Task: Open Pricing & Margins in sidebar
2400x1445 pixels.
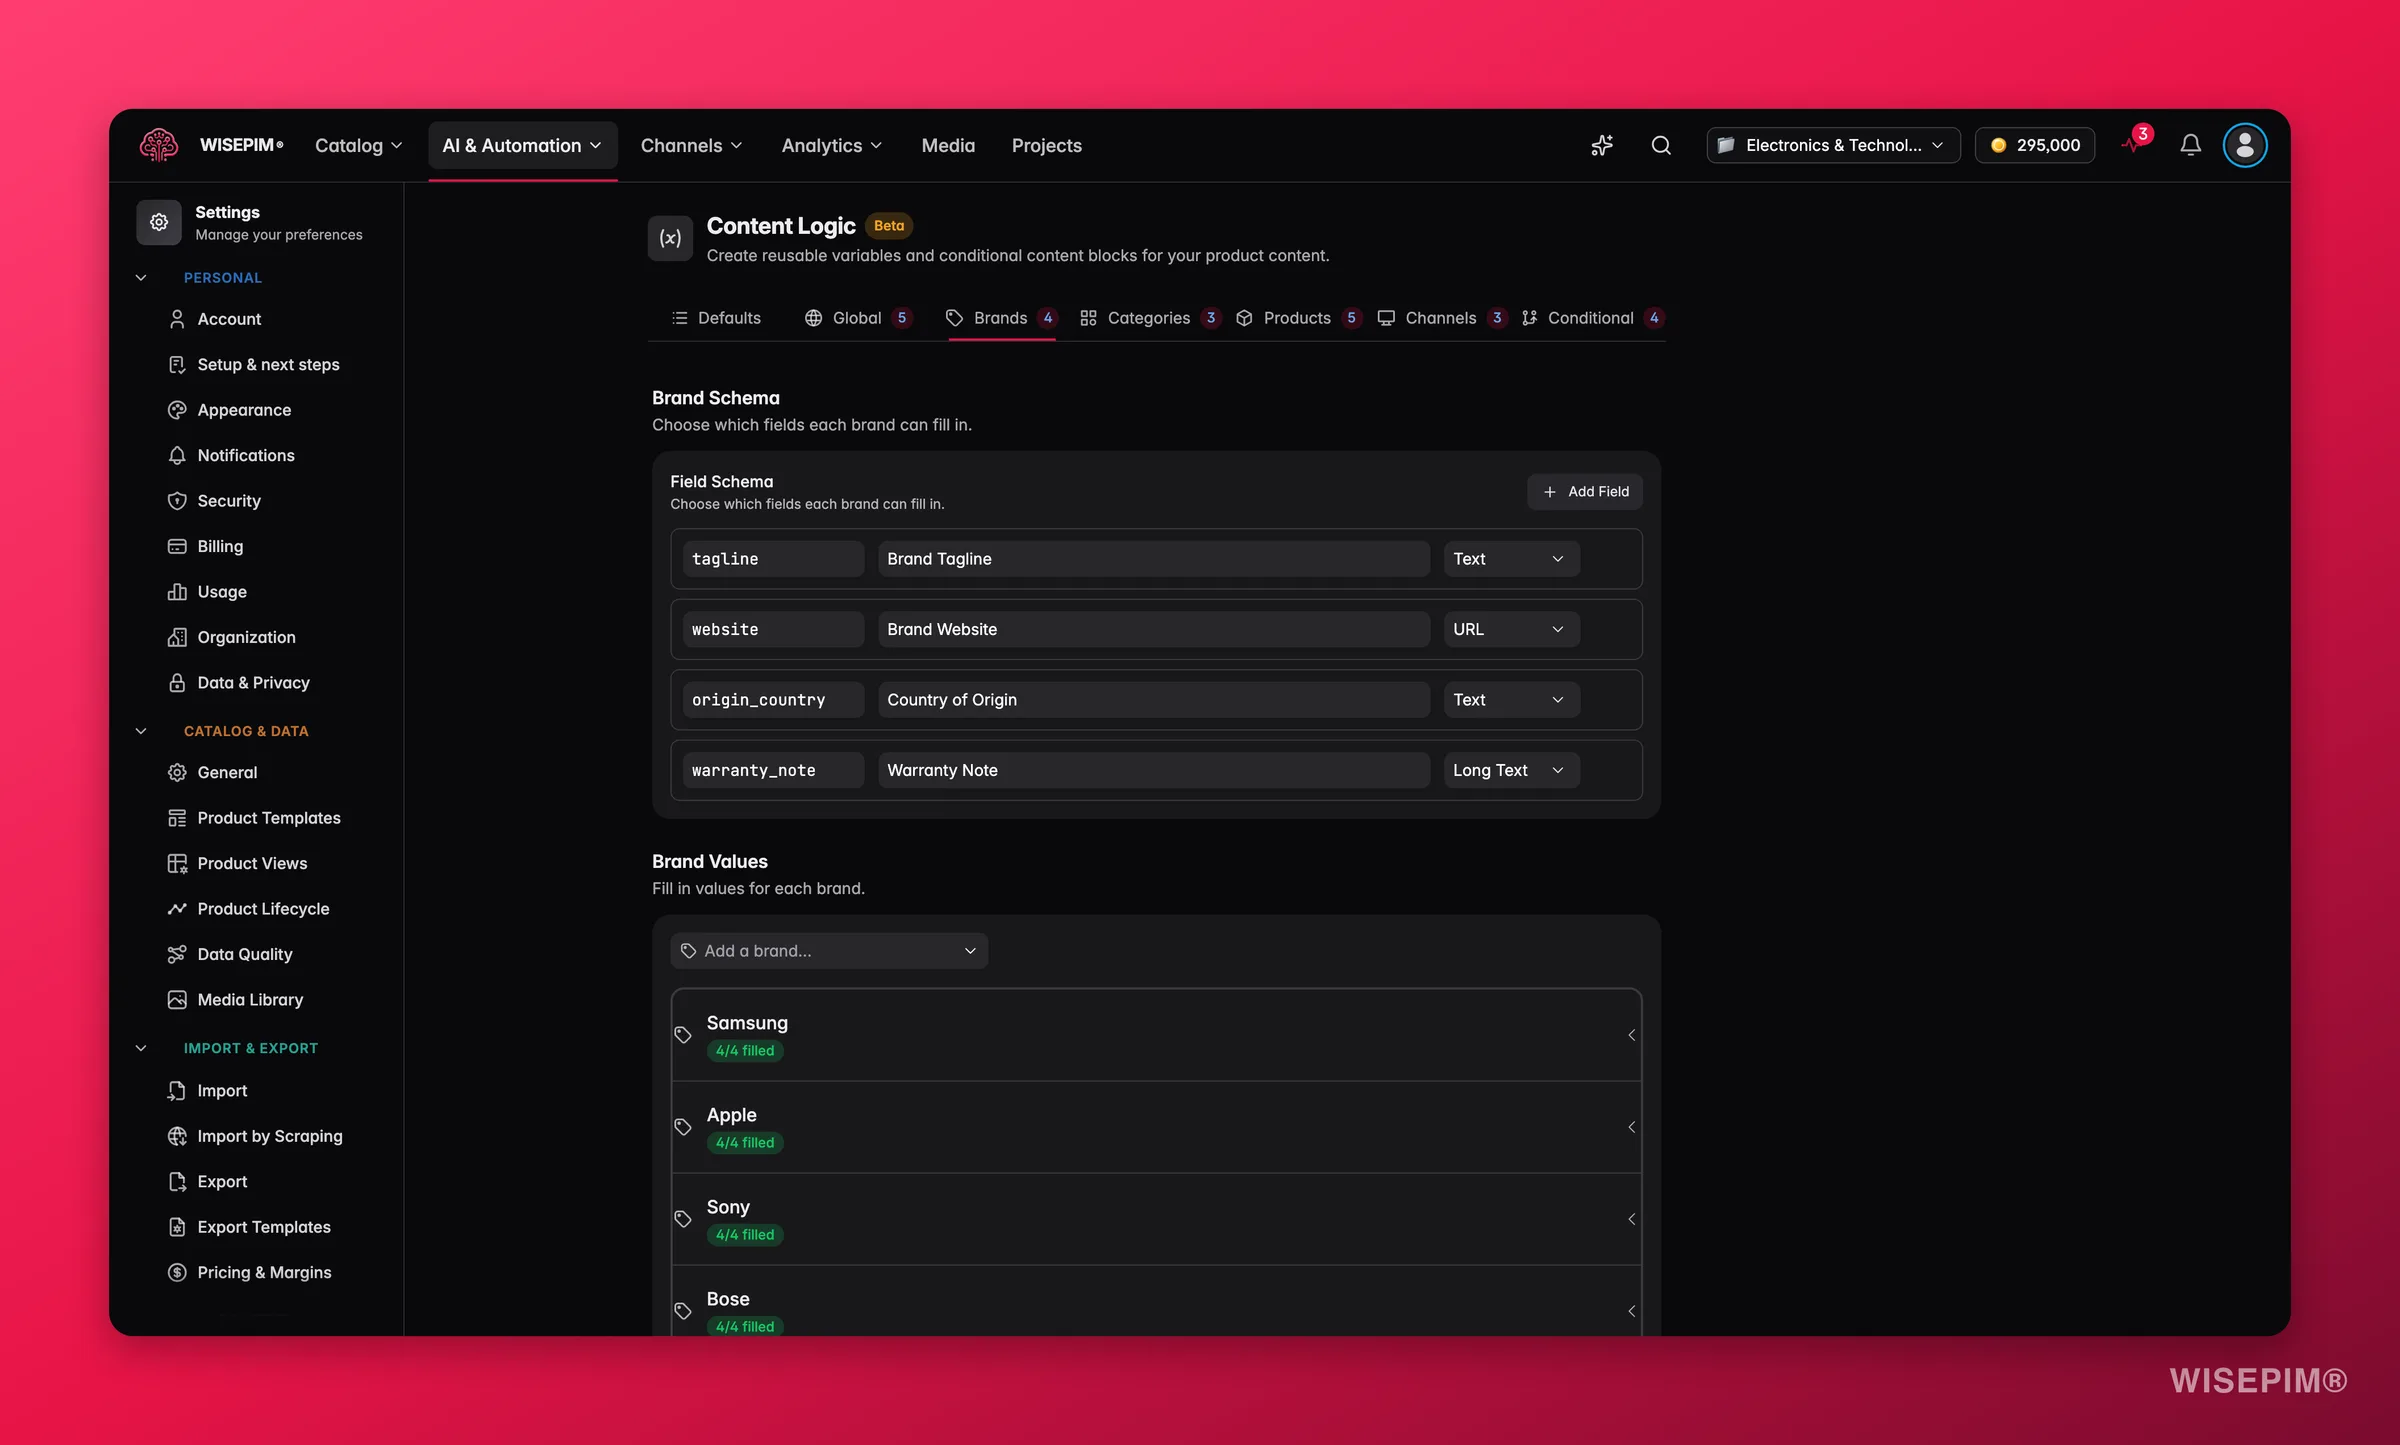Action: point(264,1272)
